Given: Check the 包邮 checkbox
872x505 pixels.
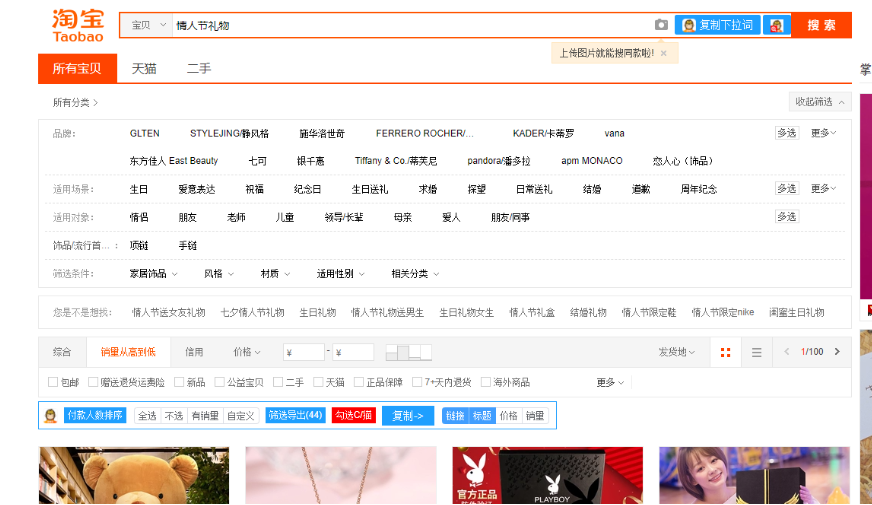Looking at the screenshot, I should (53, 382).
